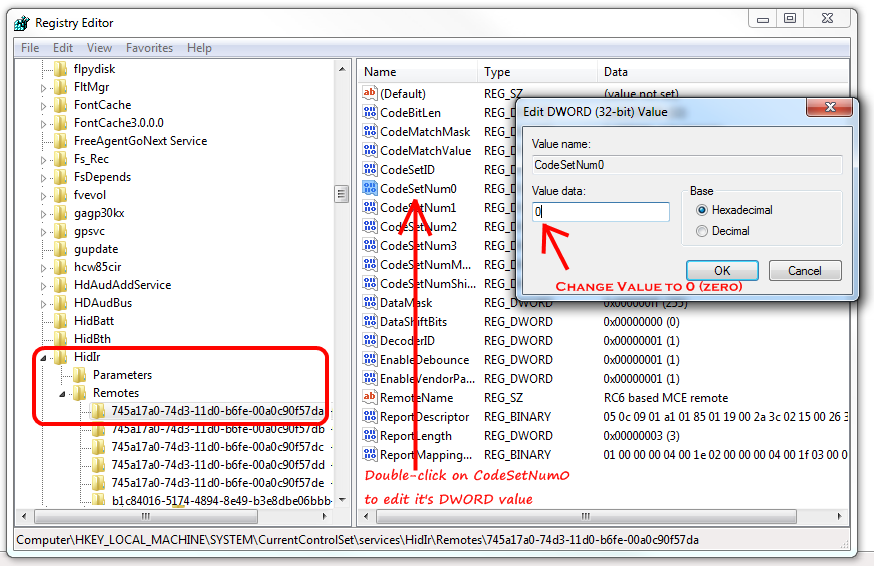Expand the FltMgr tree node
Screen dimensions: 874x566
pos(43,87)
